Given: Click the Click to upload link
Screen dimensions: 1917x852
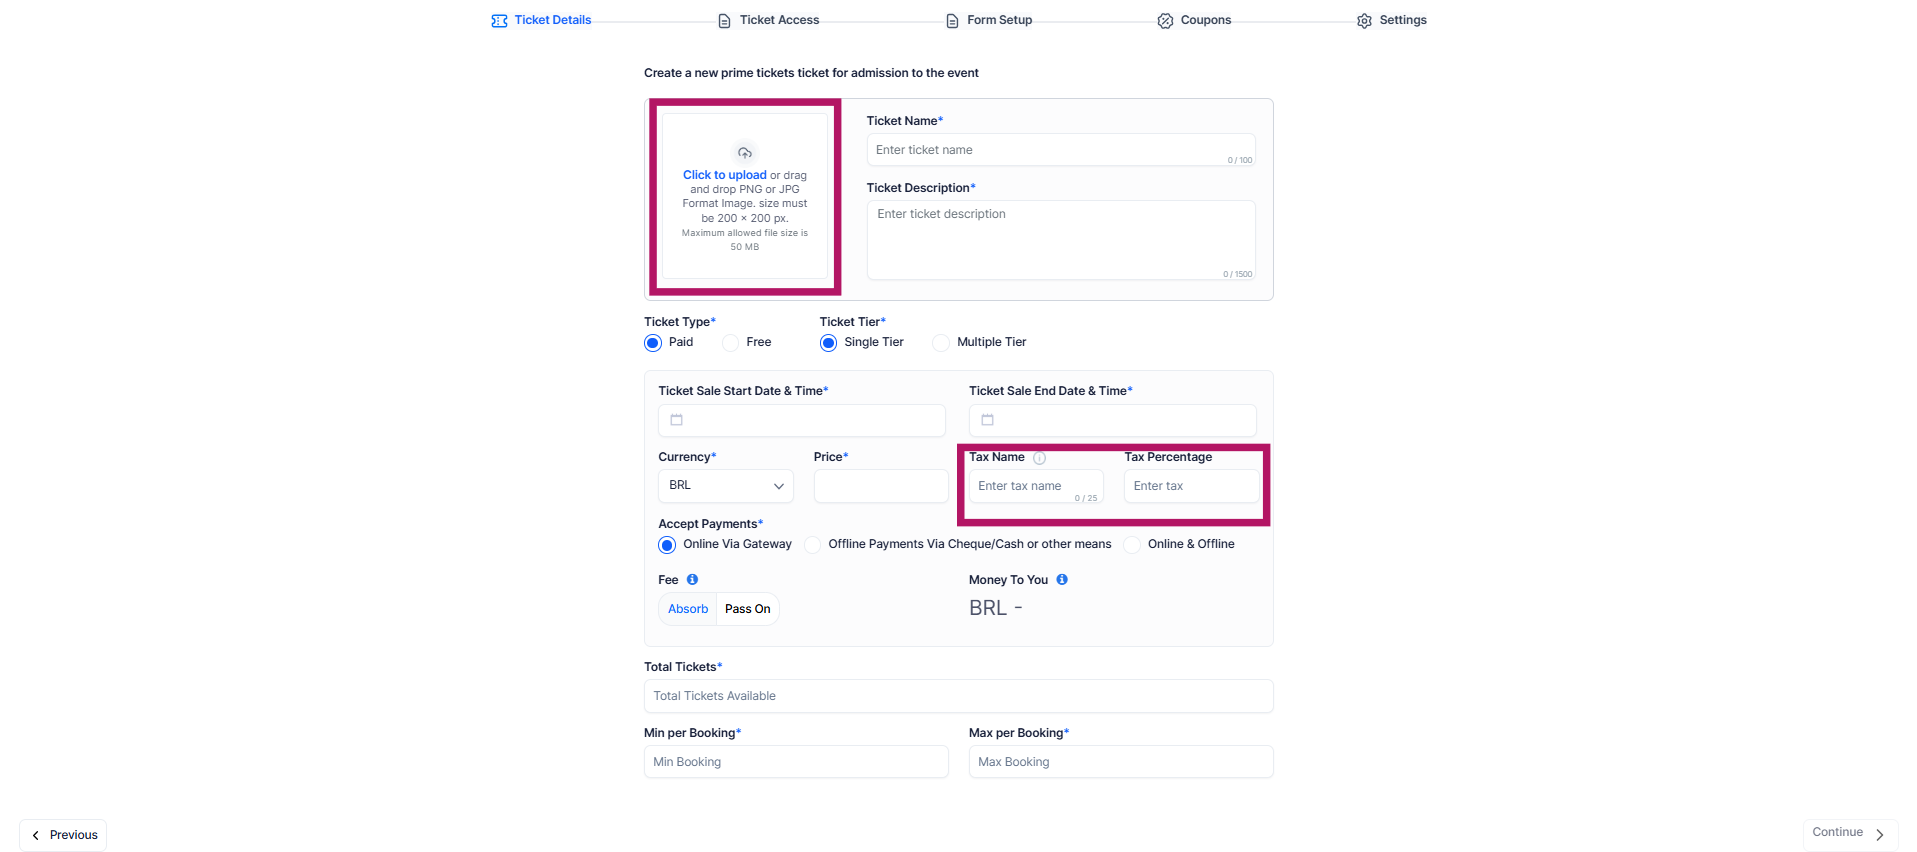Looking at the screenshot, I should 725,175.
